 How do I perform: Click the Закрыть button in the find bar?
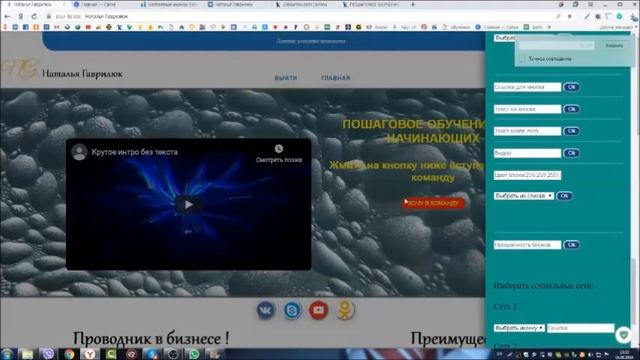614,45
